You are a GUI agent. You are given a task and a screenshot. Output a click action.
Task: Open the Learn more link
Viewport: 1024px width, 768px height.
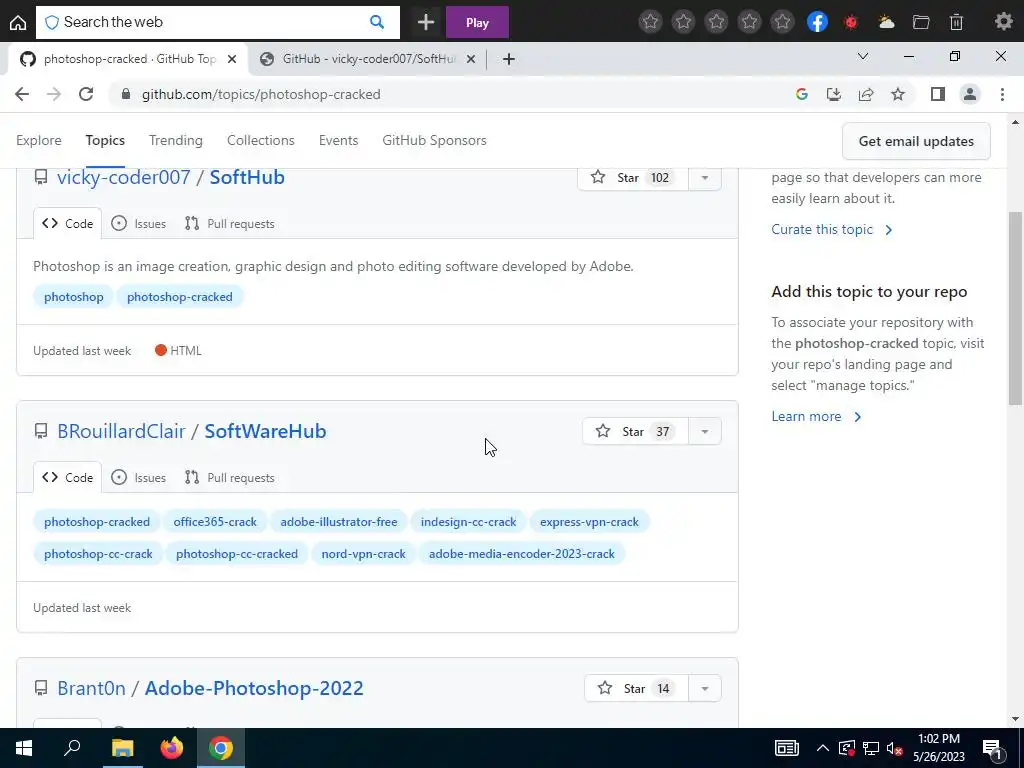[816, 417]
